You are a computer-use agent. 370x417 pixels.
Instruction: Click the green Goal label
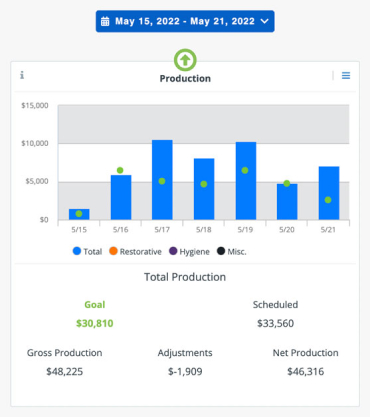pos(95,305)
